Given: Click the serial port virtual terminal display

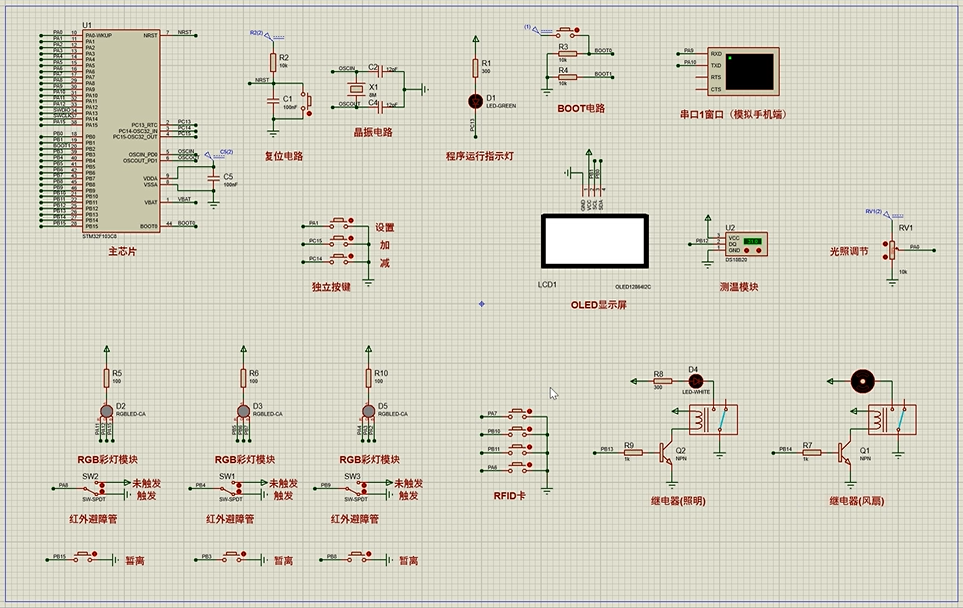Looking at the screenshot, I should pos(750,70).
